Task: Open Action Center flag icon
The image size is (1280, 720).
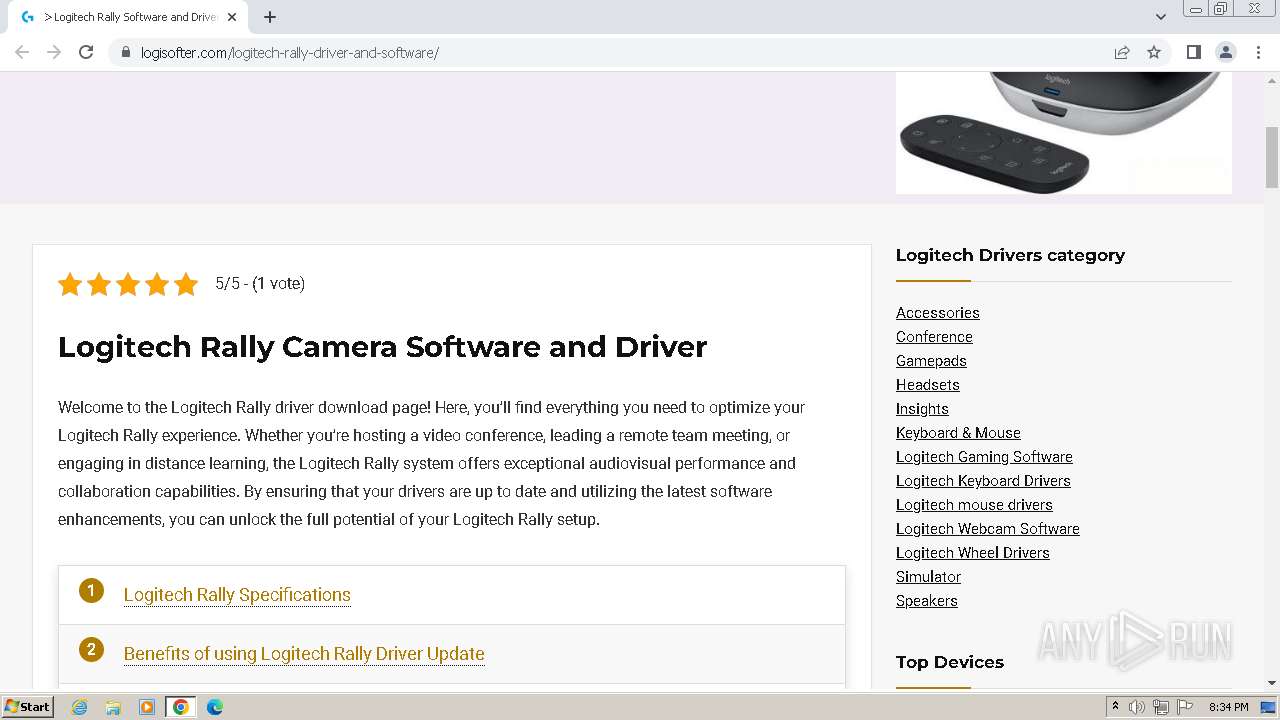Action: pyautogui.click(x=1185, y=707)
